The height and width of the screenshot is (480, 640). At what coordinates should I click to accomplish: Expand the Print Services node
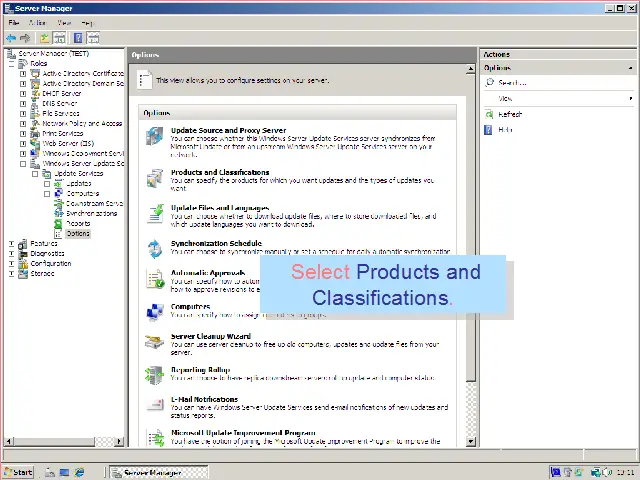23,133
